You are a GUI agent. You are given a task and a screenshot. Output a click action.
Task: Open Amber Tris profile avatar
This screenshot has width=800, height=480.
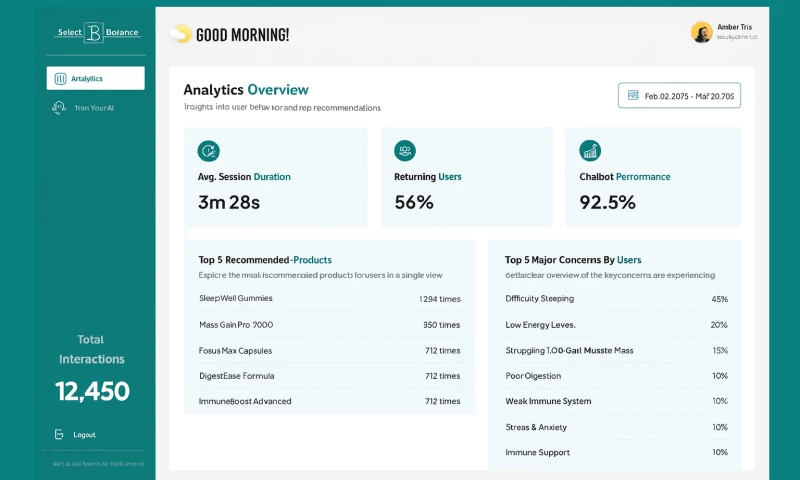pos(702,32)
